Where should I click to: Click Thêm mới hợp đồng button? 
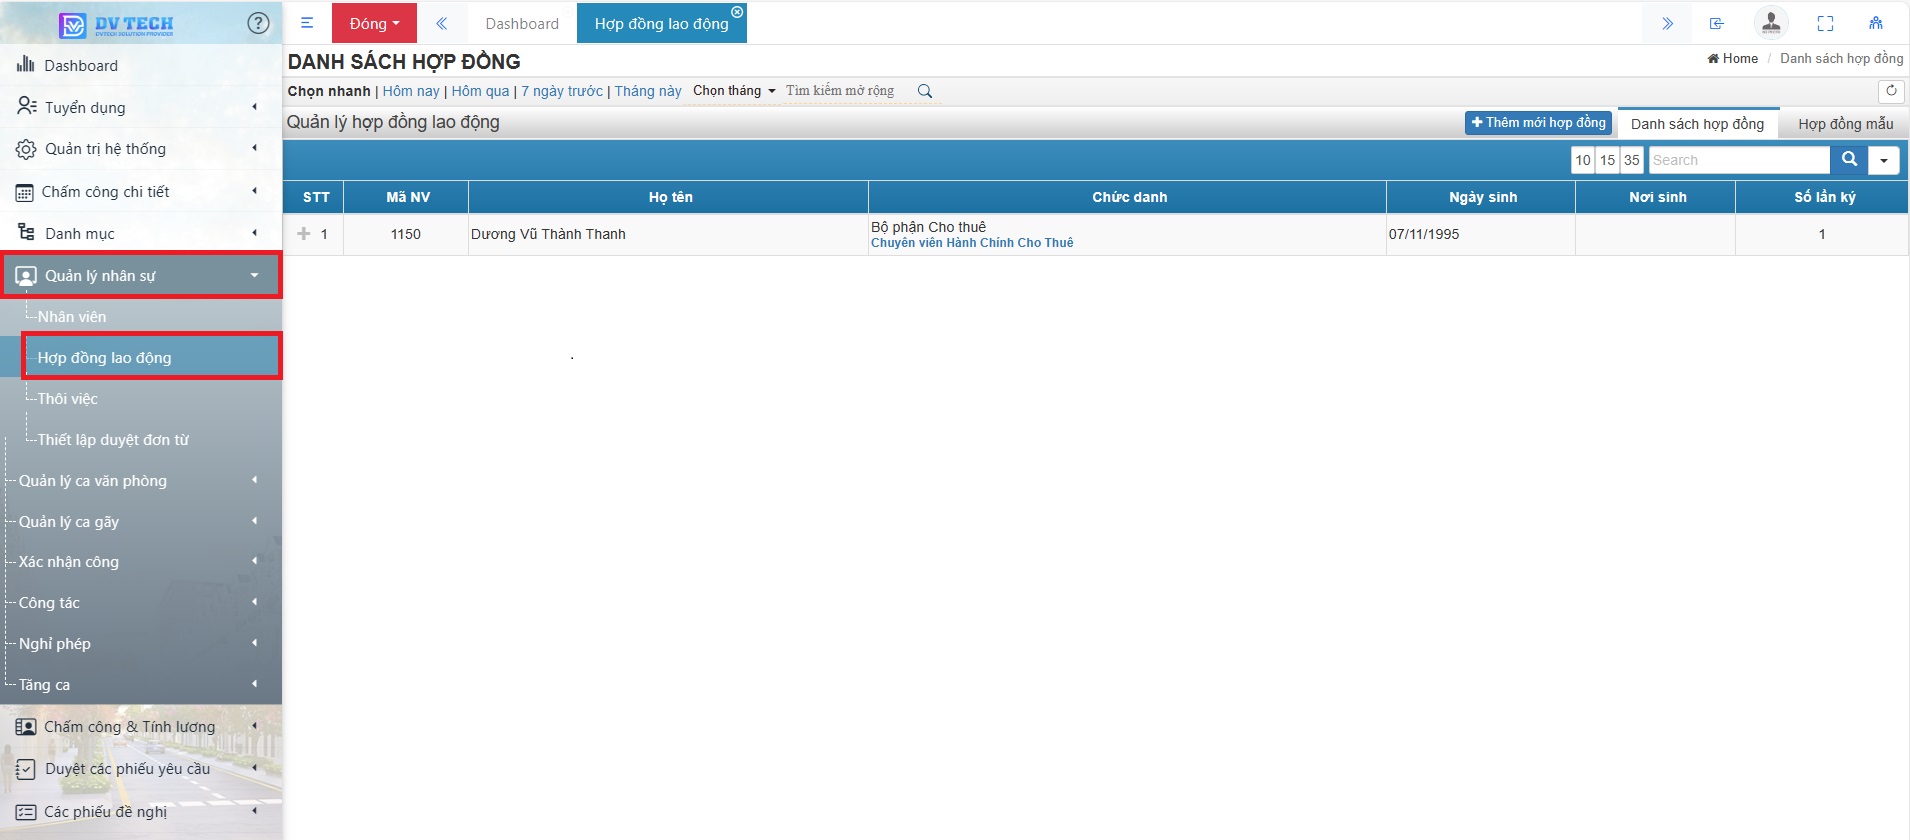(x=1538, y=123)
